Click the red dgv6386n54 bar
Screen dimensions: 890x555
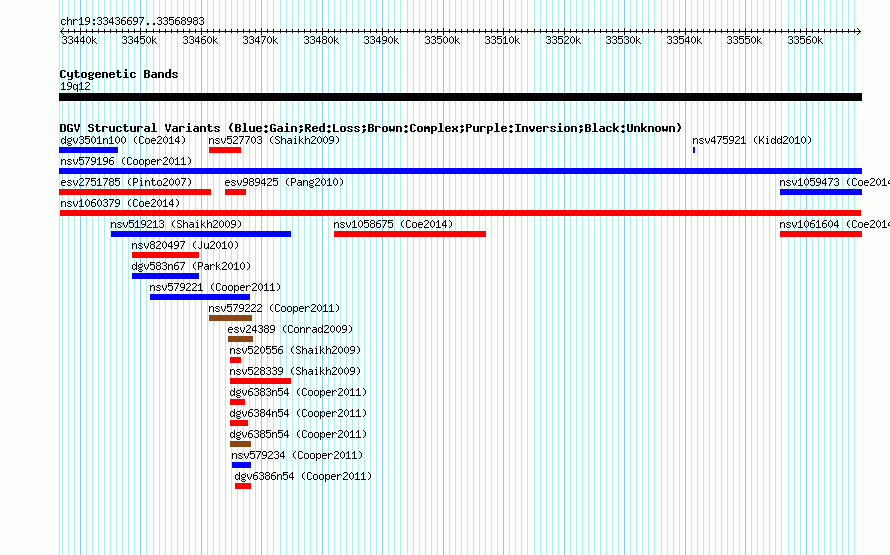[243, 486]
